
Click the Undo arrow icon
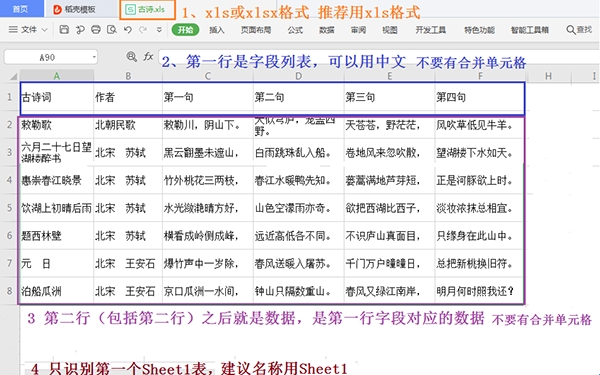coord(128,29)
